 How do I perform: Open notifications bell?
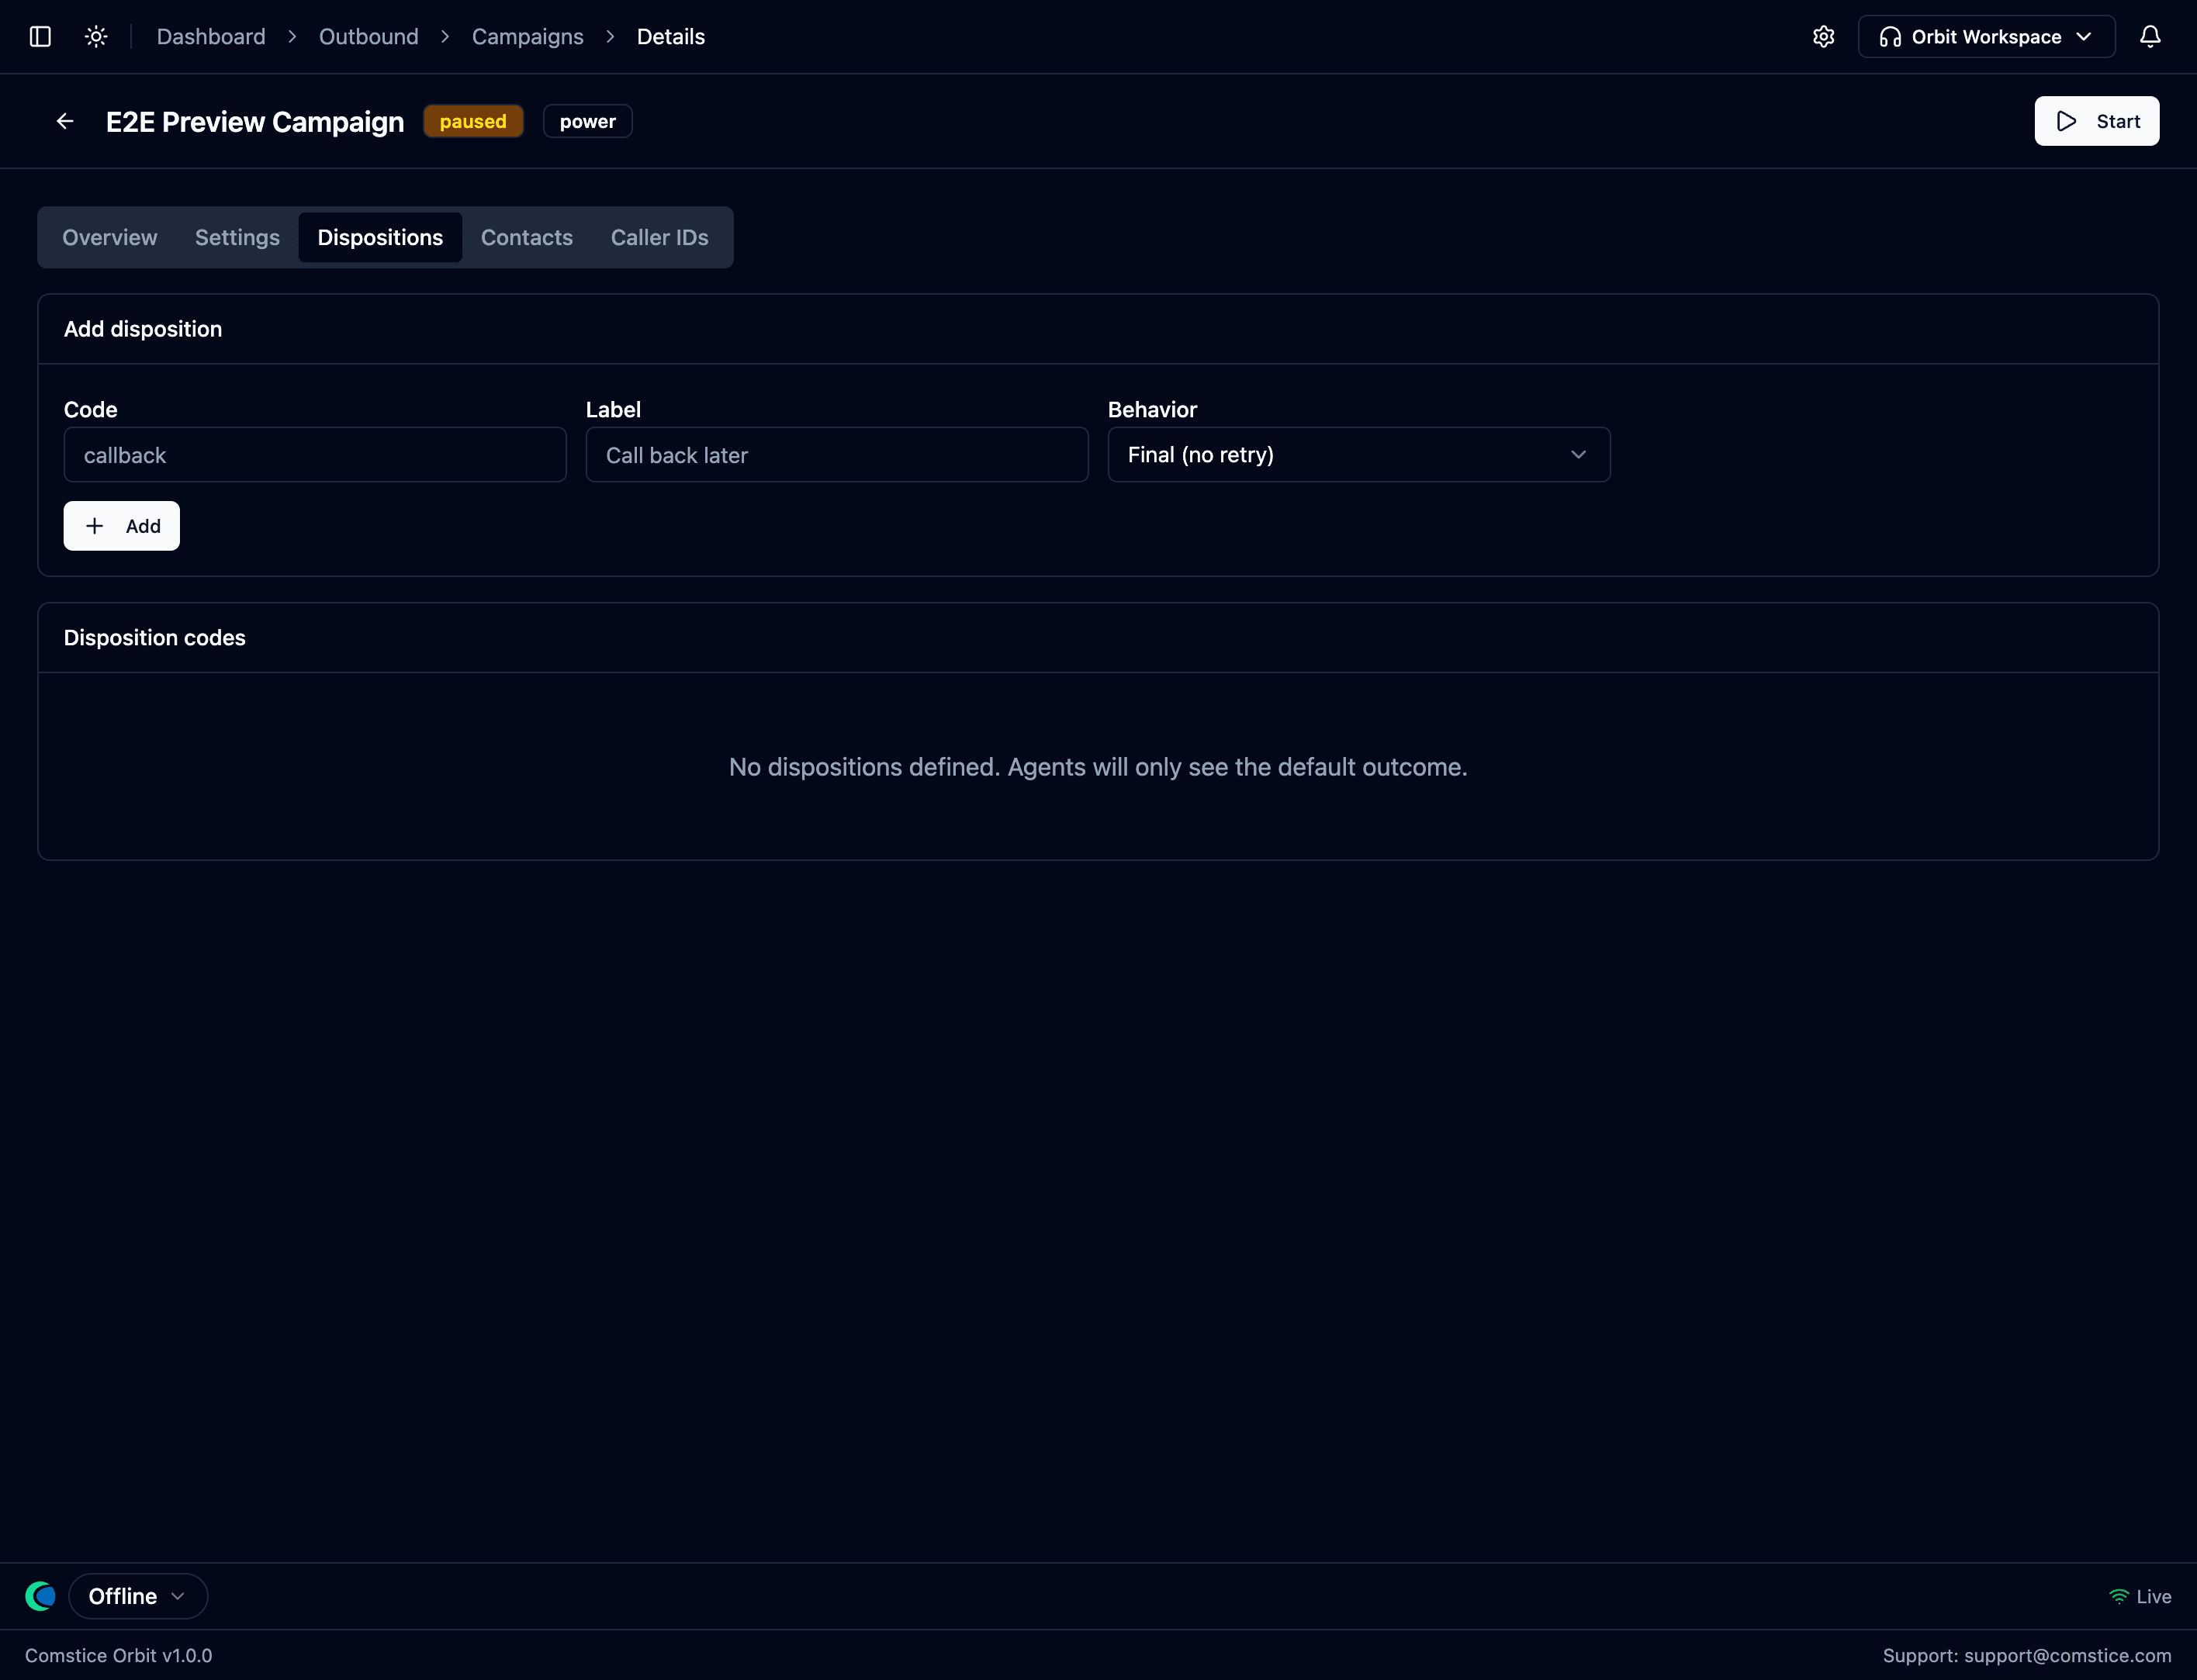(x=2150, y=37)
